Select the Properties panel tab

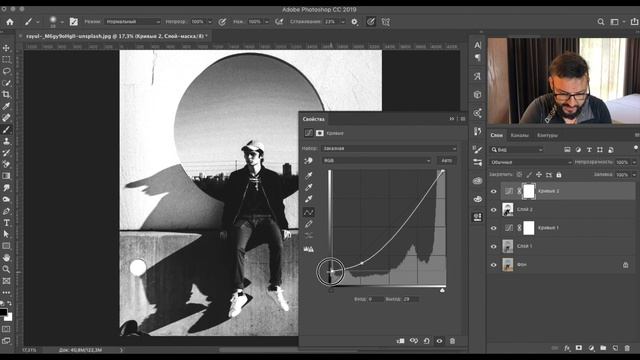pos(313,119)
